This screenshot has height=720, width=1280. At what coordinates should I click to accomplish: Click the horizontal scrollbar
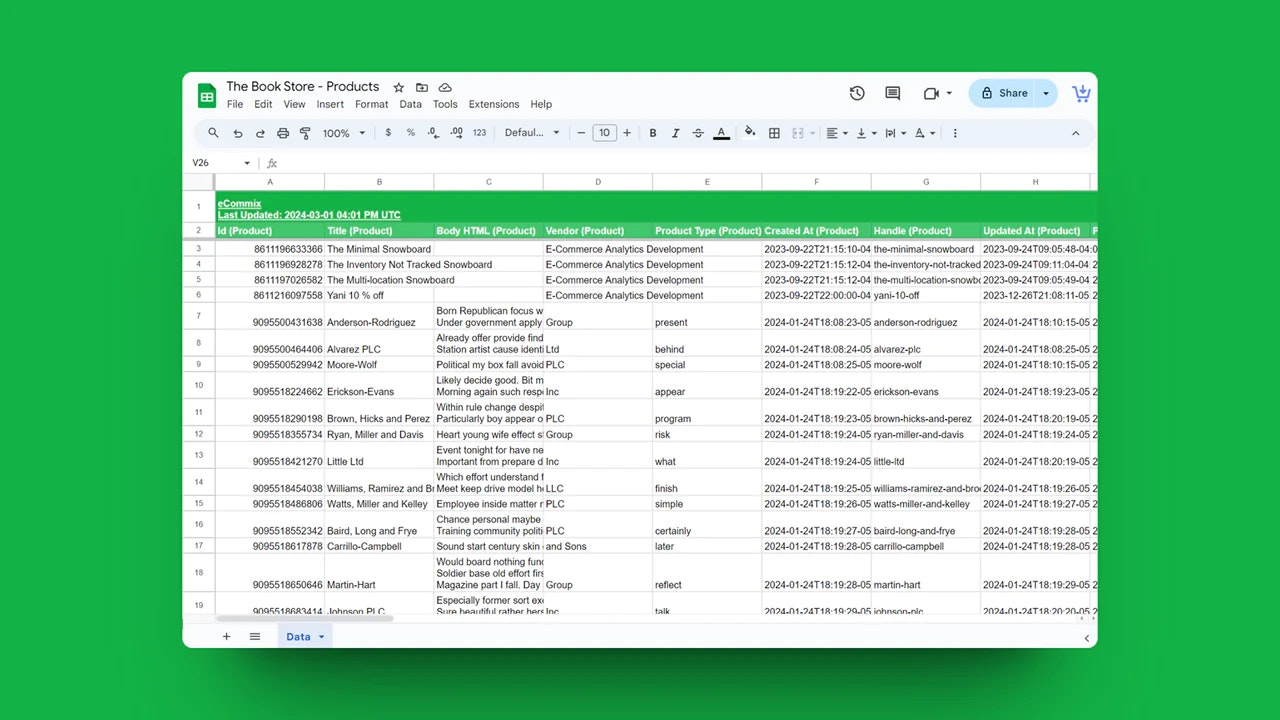305,619
